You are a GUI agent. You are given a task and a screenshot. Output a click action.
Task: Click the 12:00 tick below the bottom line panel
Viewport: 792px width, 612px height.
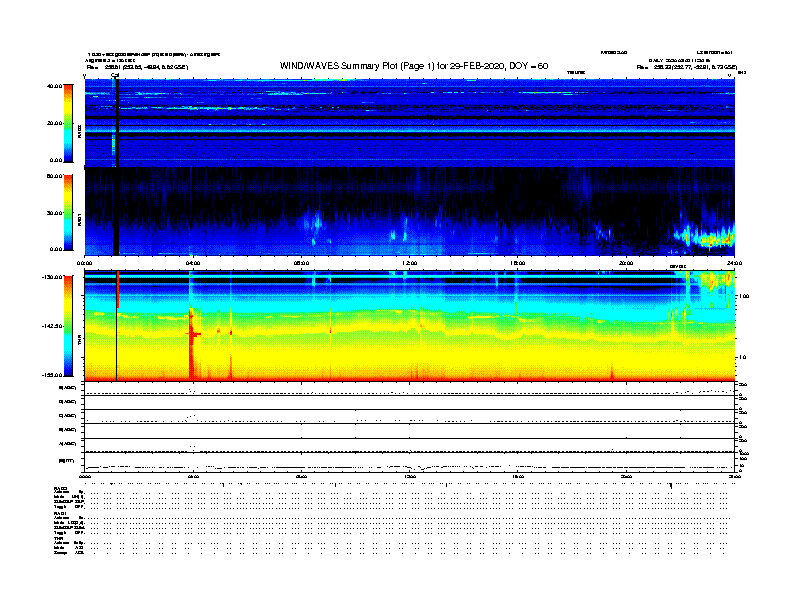[x=410, y=476]
